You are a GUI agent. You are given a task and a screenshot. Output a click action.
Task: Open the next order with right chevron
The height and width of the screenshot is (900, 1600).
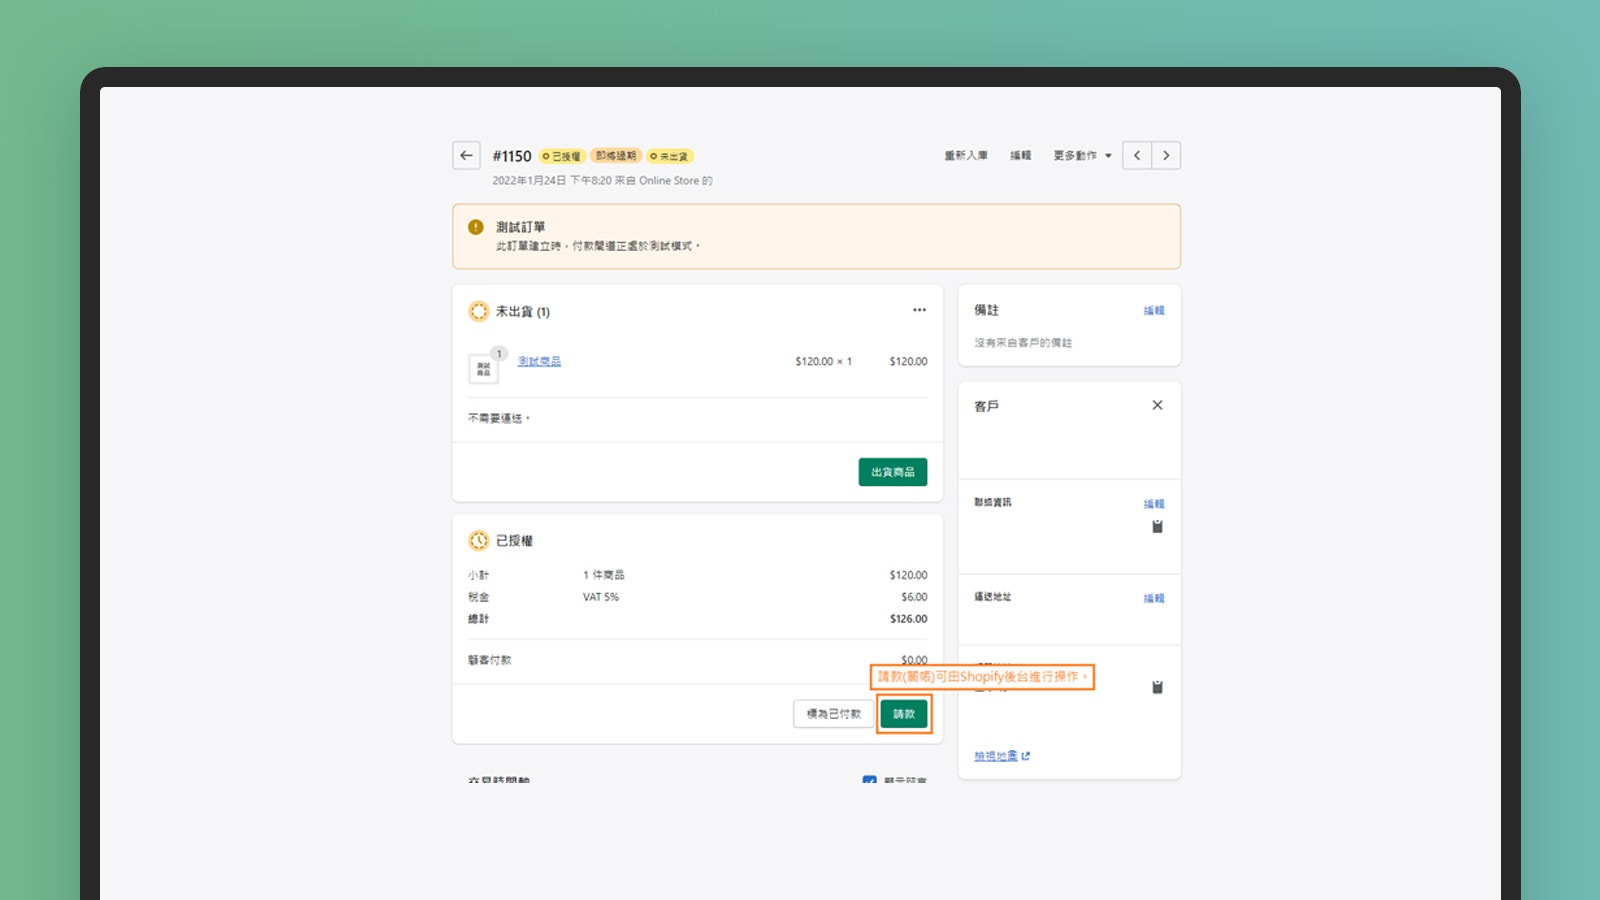(x=1166, y=156)
